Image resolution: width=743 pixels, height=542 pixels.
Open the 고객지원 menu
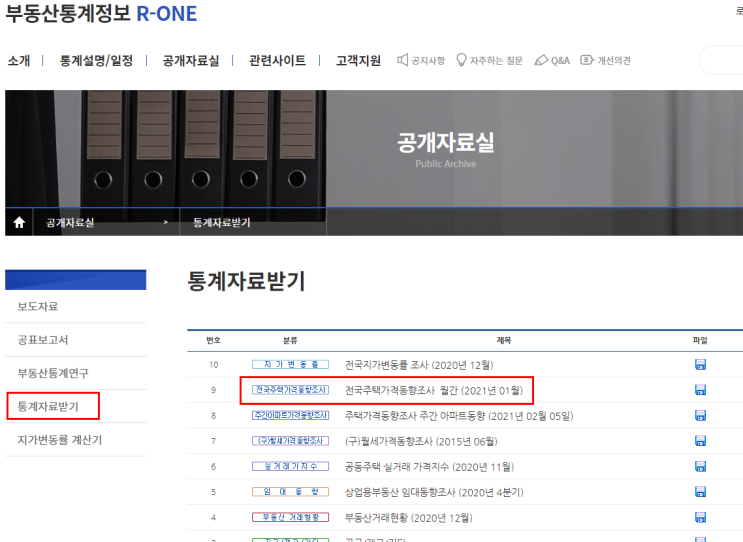point(358,61)
